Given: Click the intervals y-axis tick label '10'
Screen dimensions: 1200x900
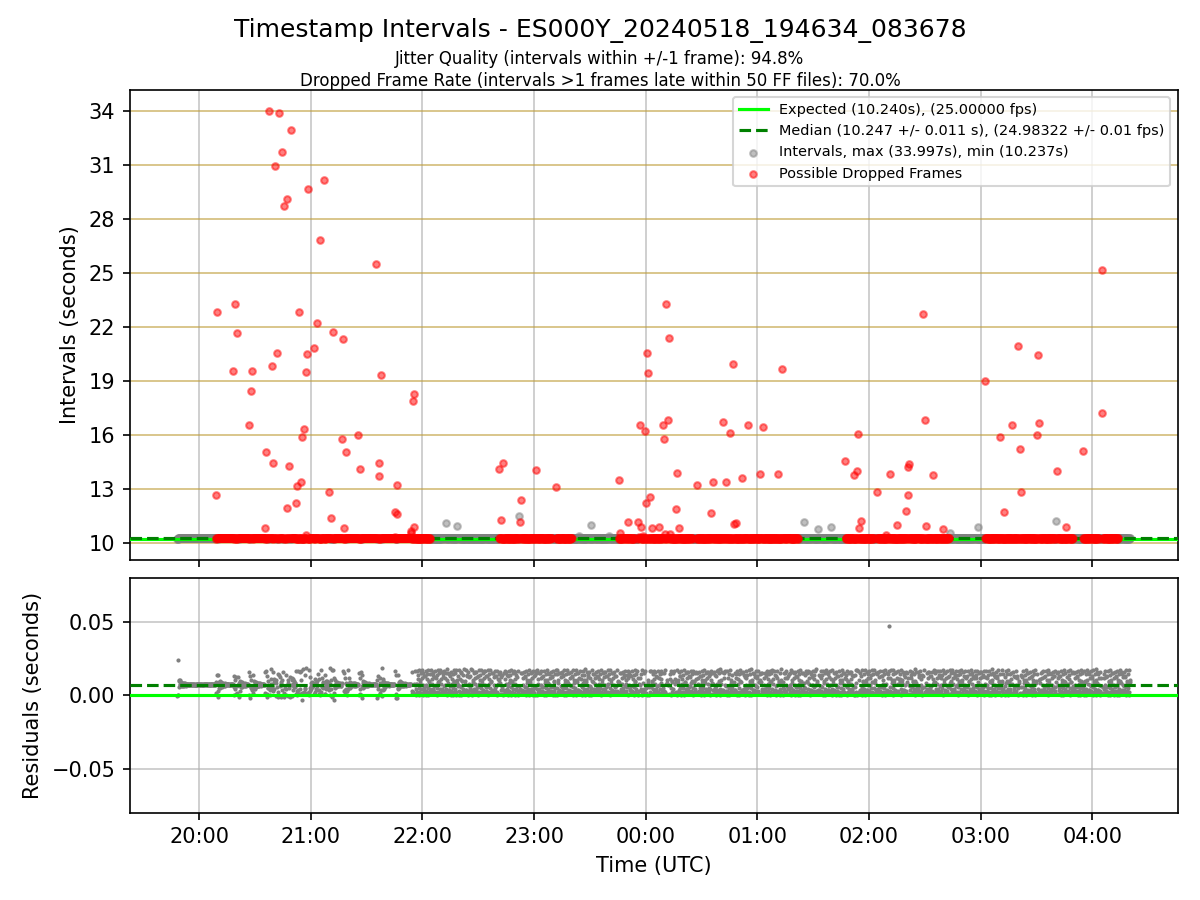Looking at the screenshot, I should (104, 543).
